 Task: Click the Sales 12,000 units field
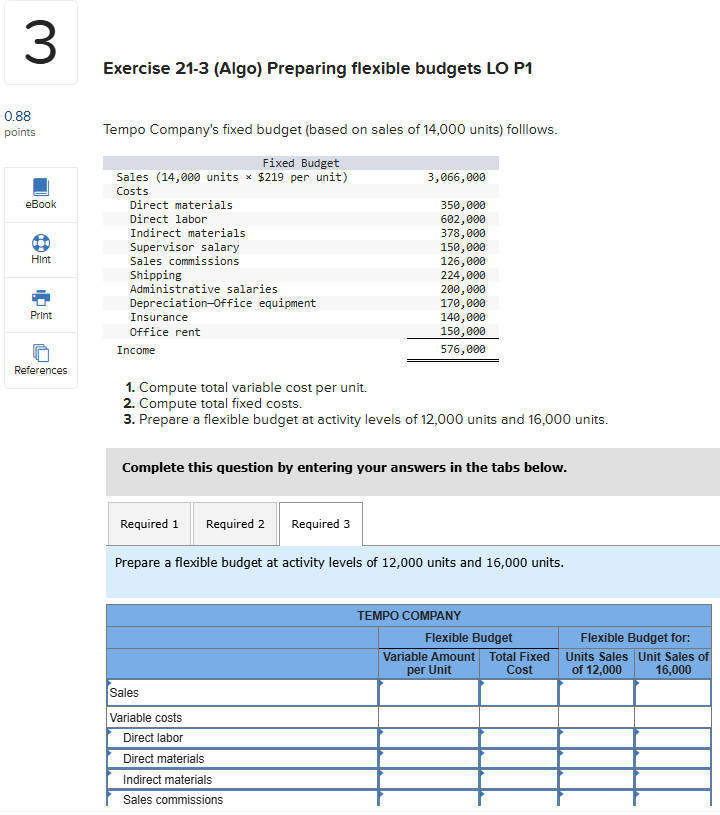(x=597, y=693)
